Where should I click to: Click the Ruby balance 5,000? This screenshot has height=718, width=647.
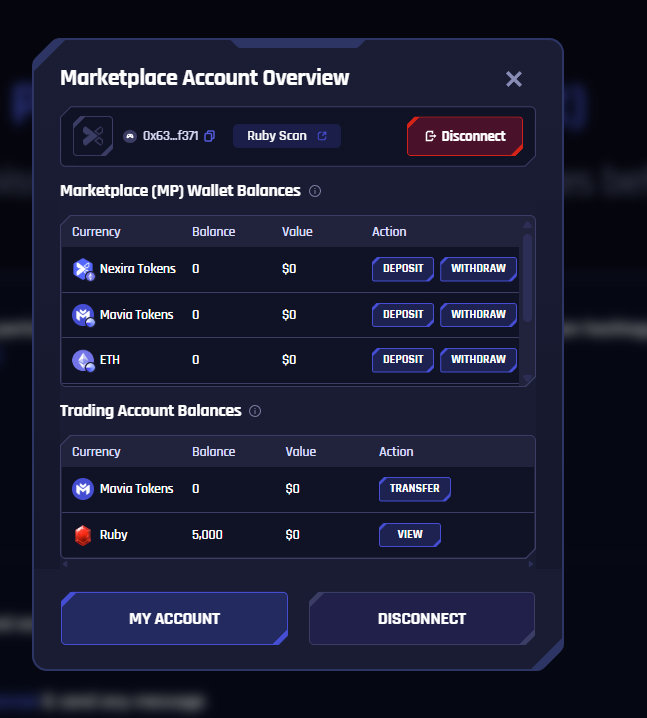click(207, 535)
